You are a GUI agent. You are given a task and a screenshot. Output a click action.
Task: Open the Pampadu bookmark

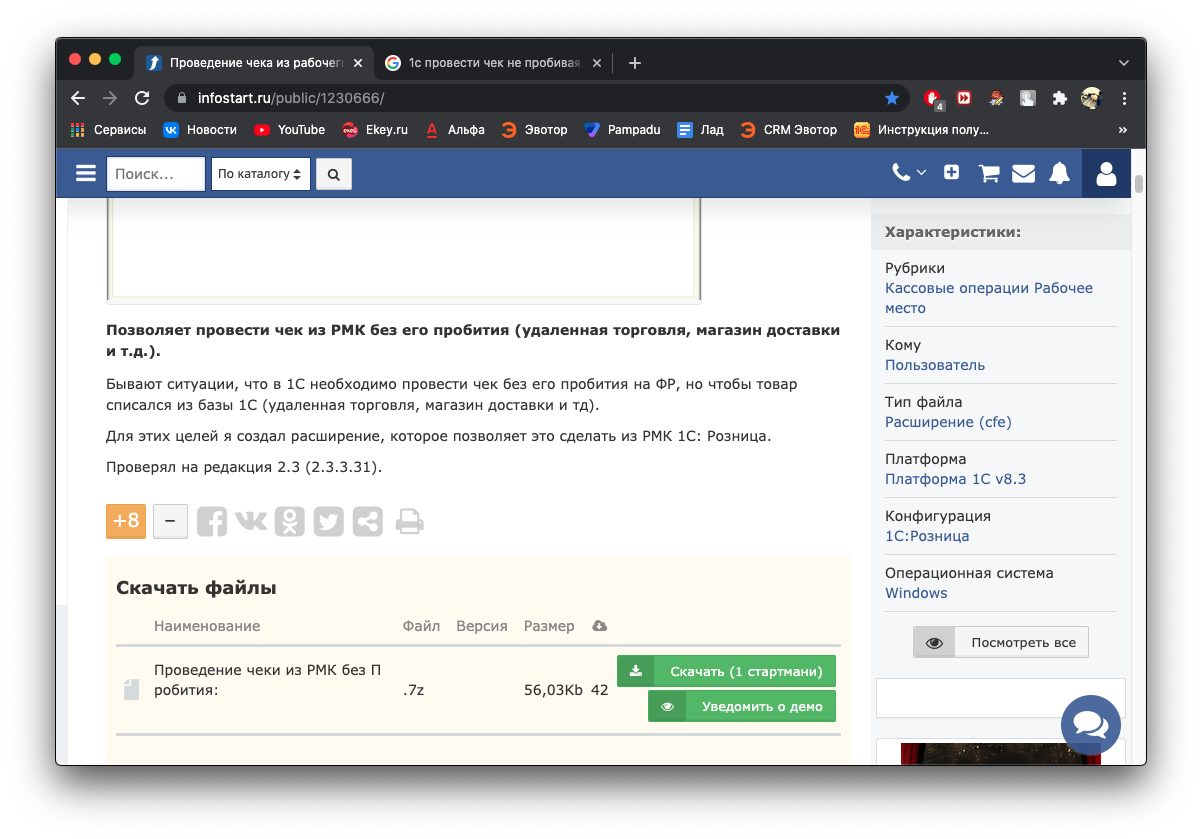pyautogui.click(x=622, y=129)
